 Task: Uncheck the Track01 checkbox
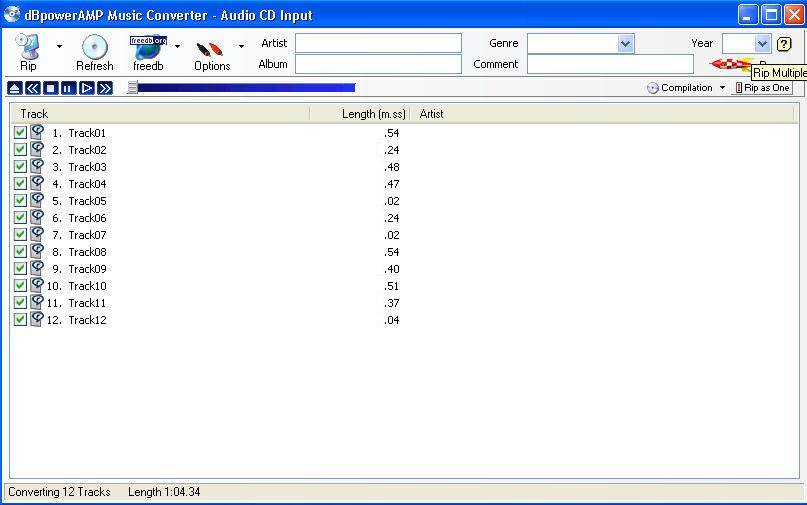coord(20,132)
